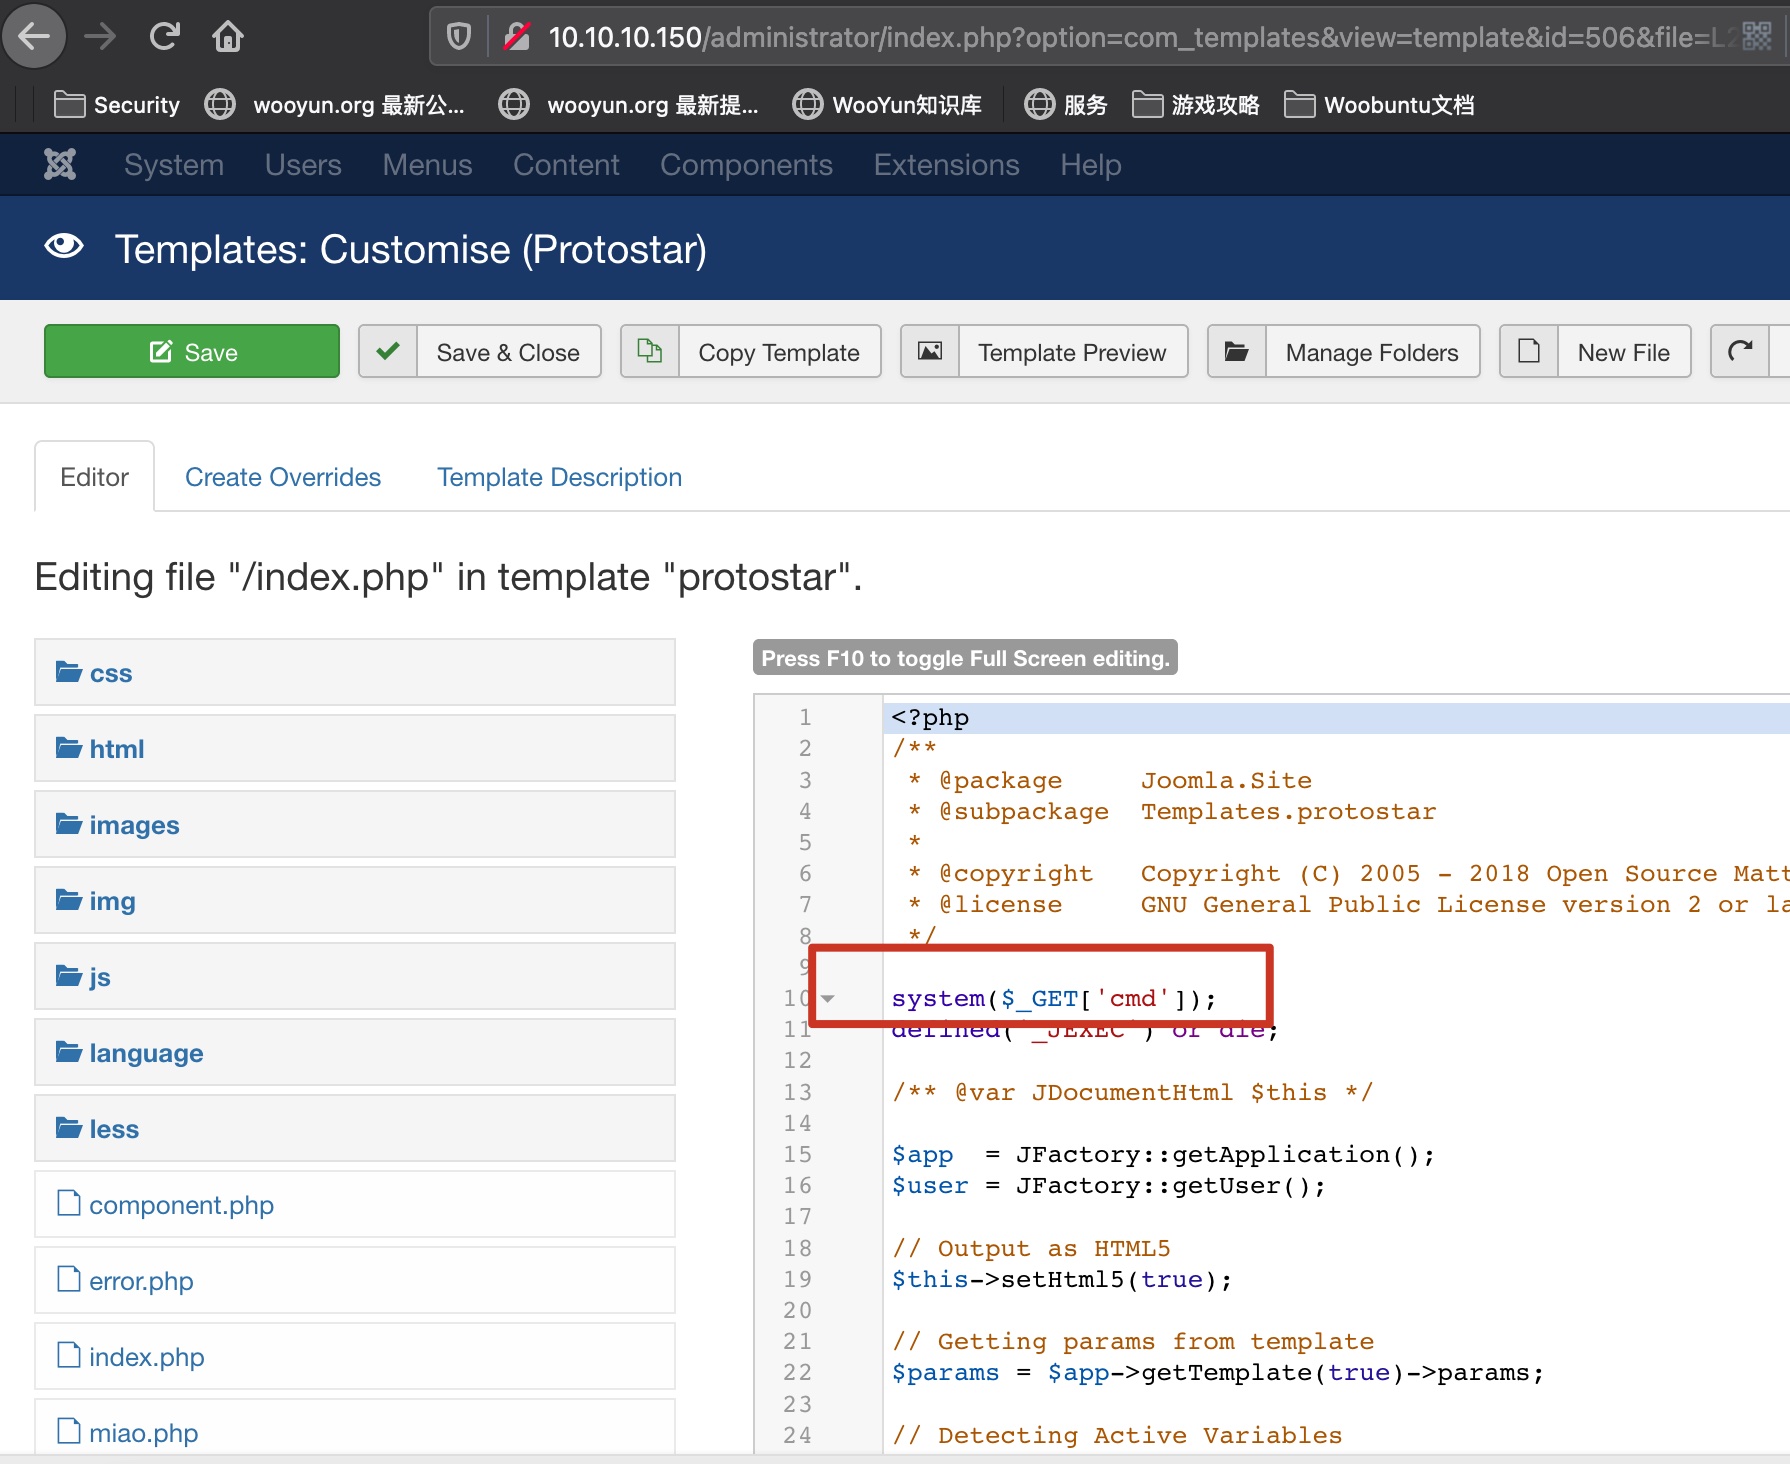Click the '$params = $app->getTemplate' code line
The image size is (1790, 1464).
(x=1218, y=1372)
